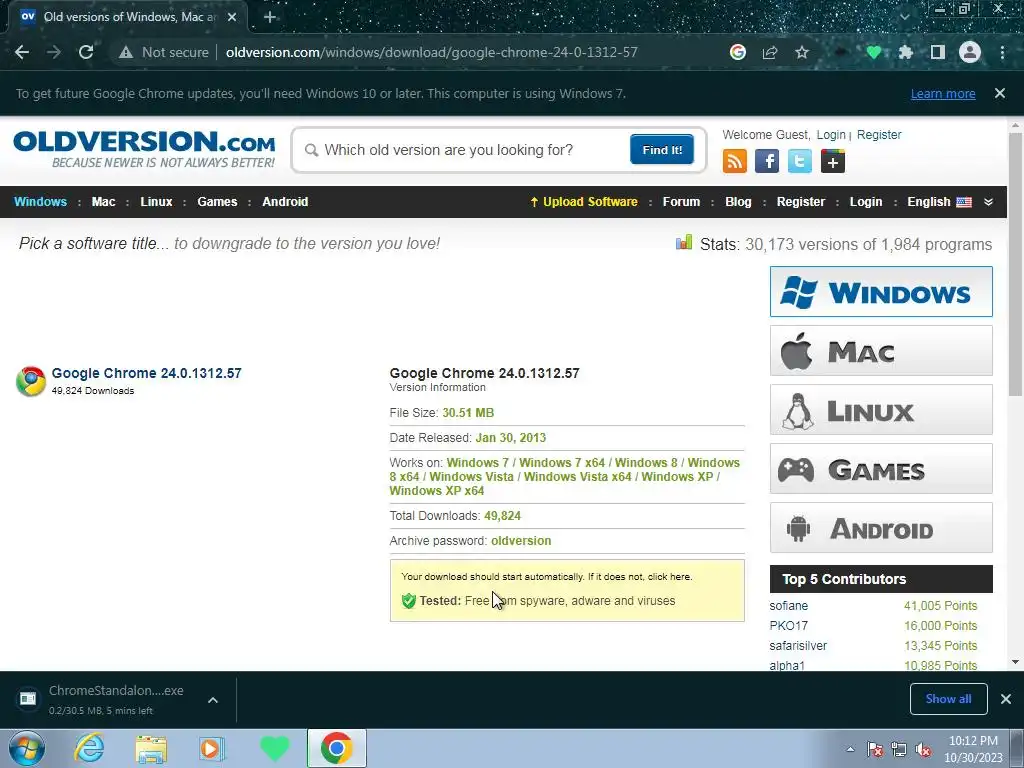Click the Google Plus share icon

tap(833, 161)
